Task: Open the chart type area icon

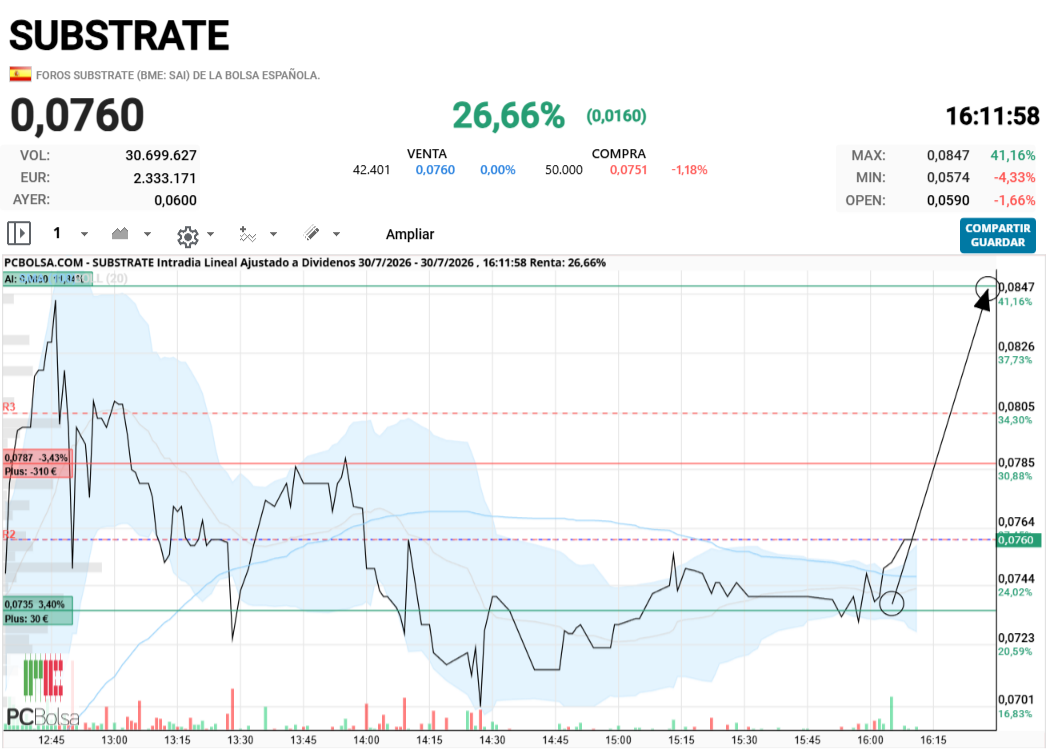Action: [120, 233]
